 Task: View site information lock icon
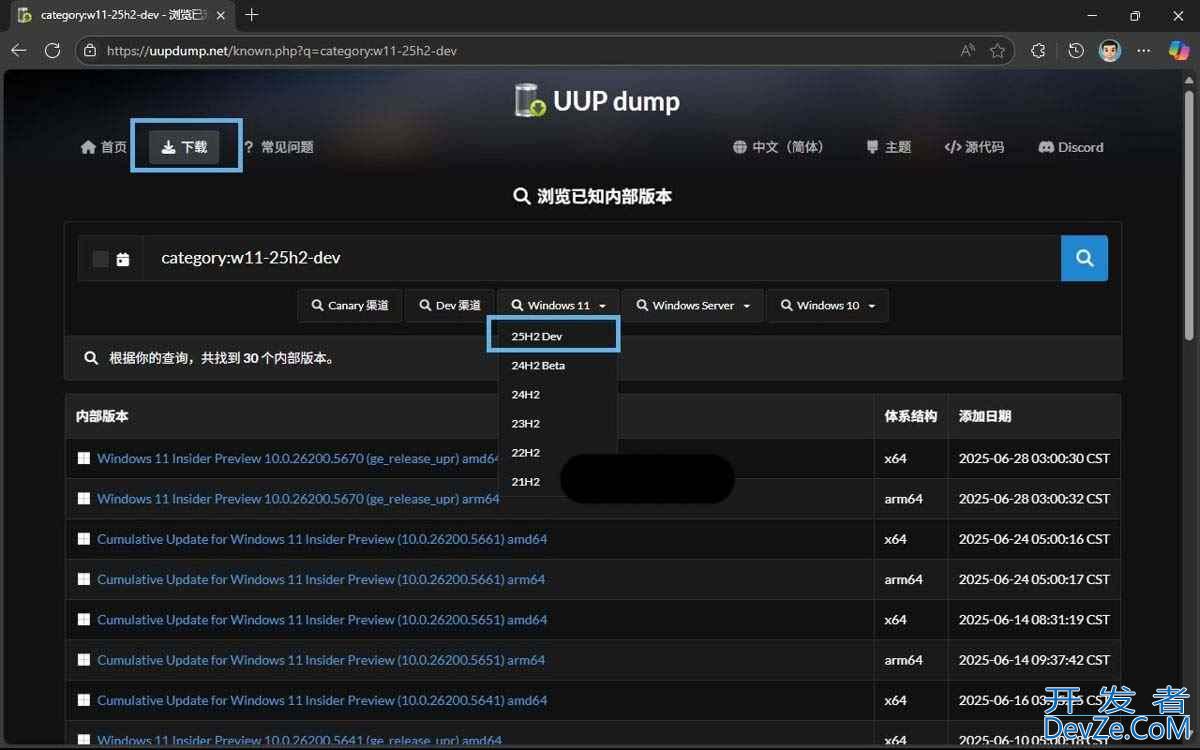[x=90, y=50]
